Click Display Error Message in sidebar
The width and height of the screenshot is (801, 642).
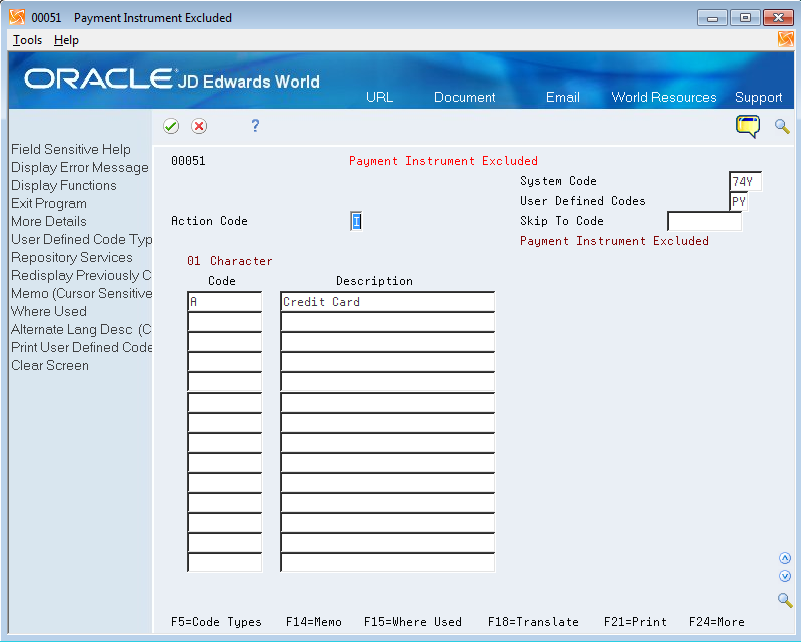[x=80, y=168]
